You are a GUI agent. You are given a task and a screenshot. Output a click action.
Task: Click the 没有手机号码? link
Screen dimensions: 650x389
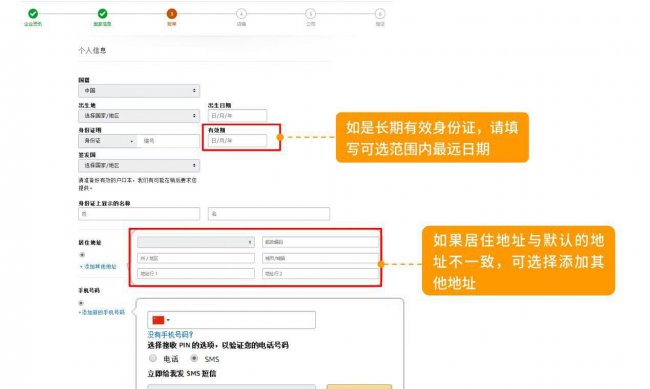[170, 334]
